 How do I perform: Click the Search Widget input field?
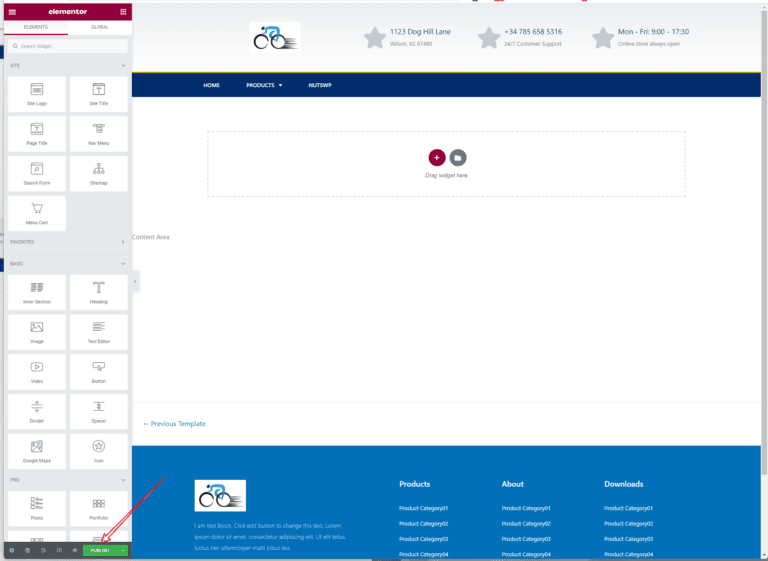click(x=68, y=46)
